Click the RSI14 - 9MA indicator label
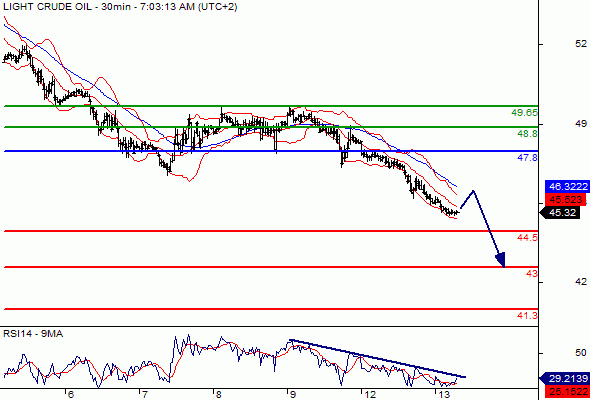This screenshot has height=400, width=590. pos(33,333)
